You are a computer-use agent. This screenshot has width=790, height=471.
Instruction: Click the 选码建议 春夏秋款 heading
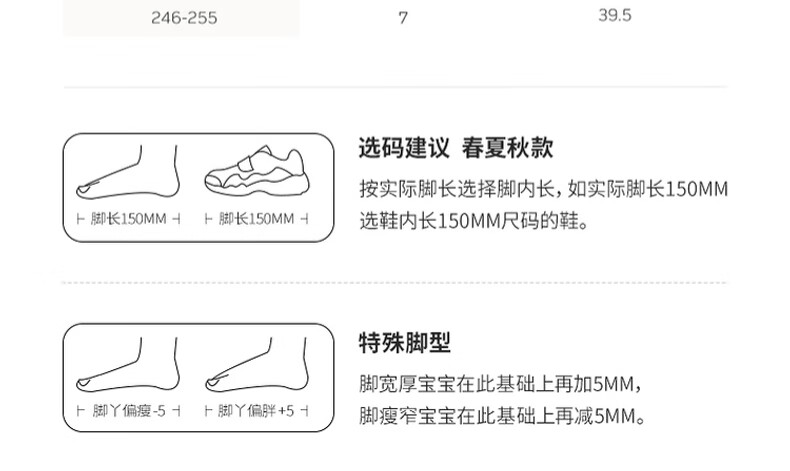[456, 148]
